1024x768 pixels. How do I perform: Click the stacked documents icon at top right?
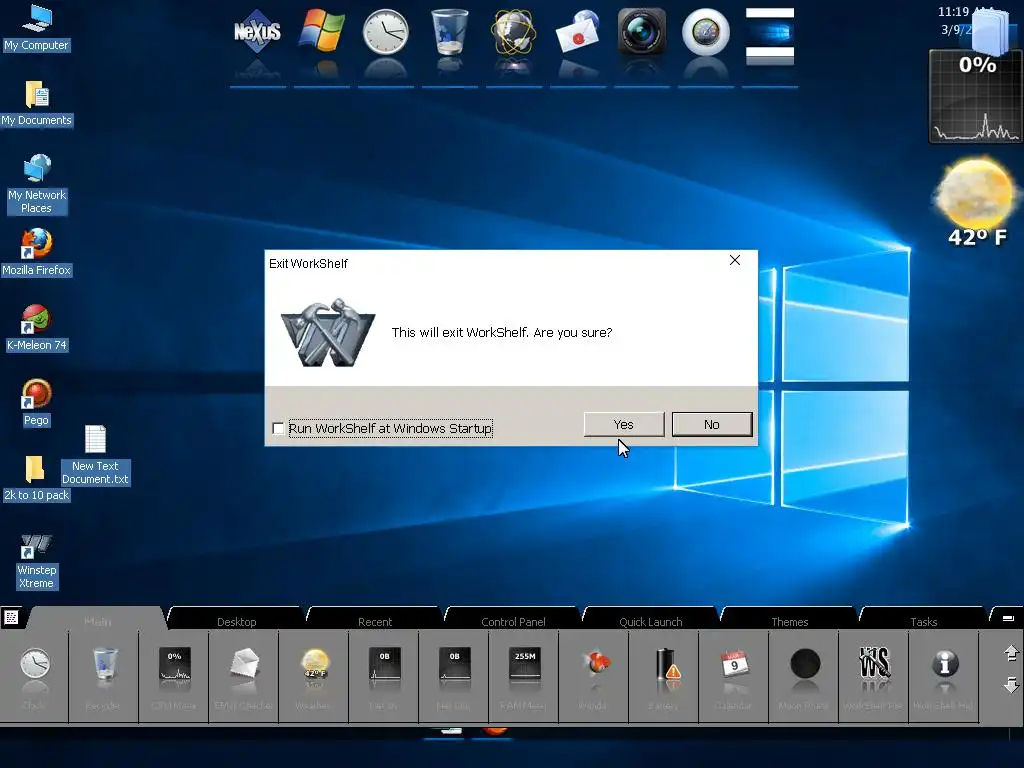point(991,31)
